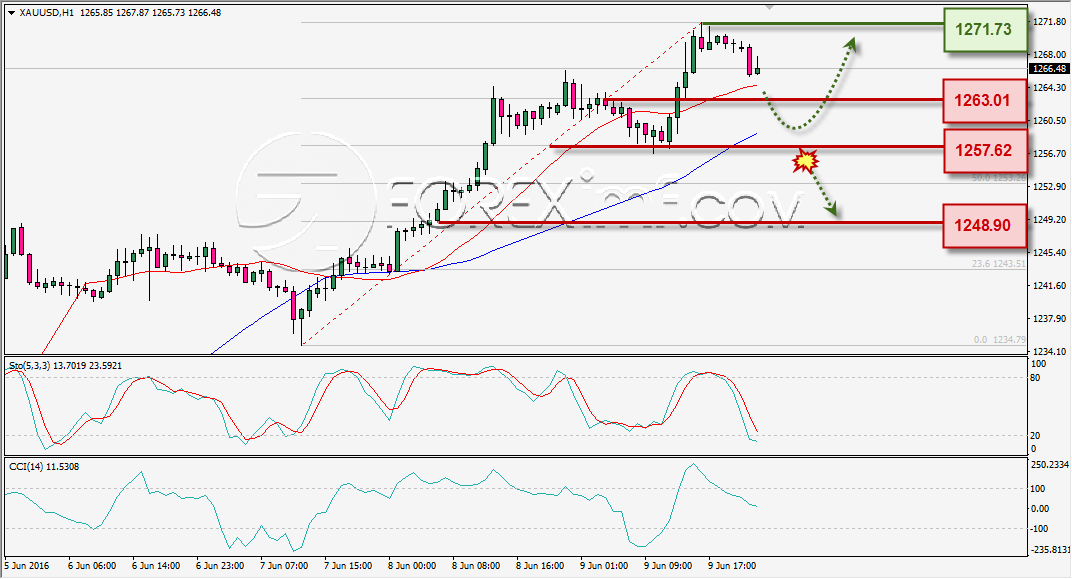Click the 1268.00 price axis label
The image size is (1072, 579).
pyautogui.click(x=1049, y=55)
